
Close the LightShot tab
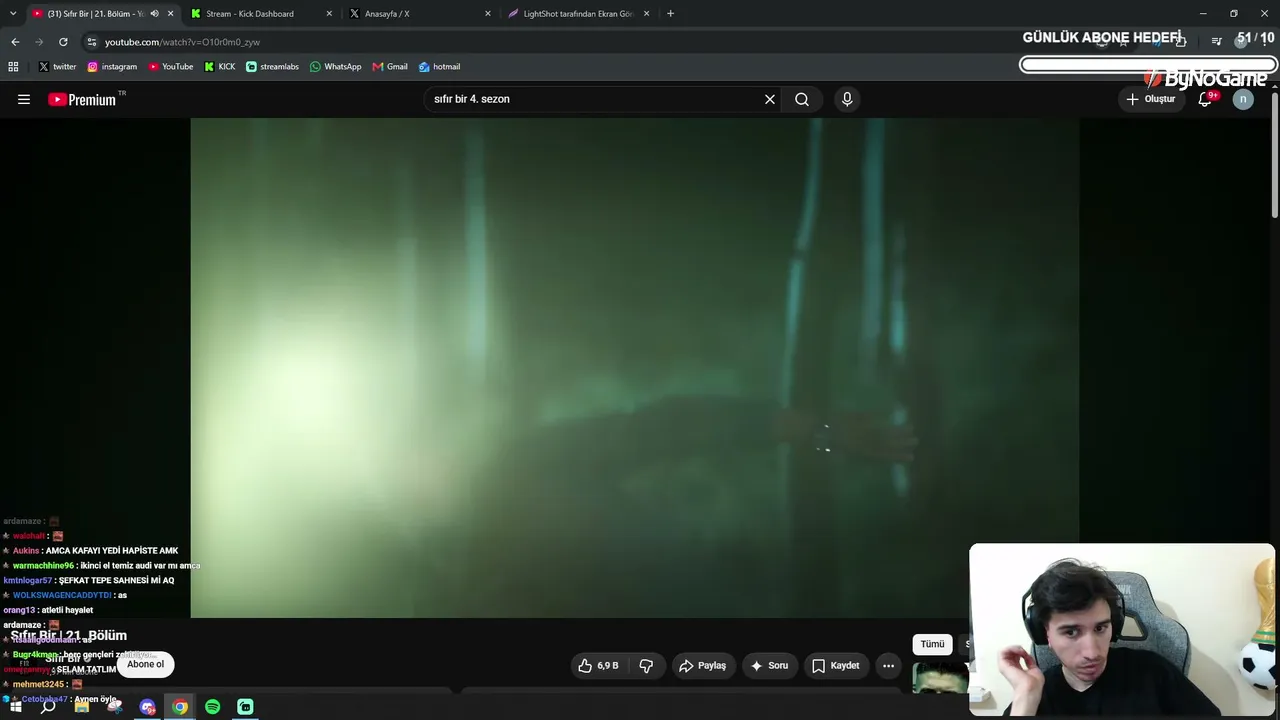647,14
